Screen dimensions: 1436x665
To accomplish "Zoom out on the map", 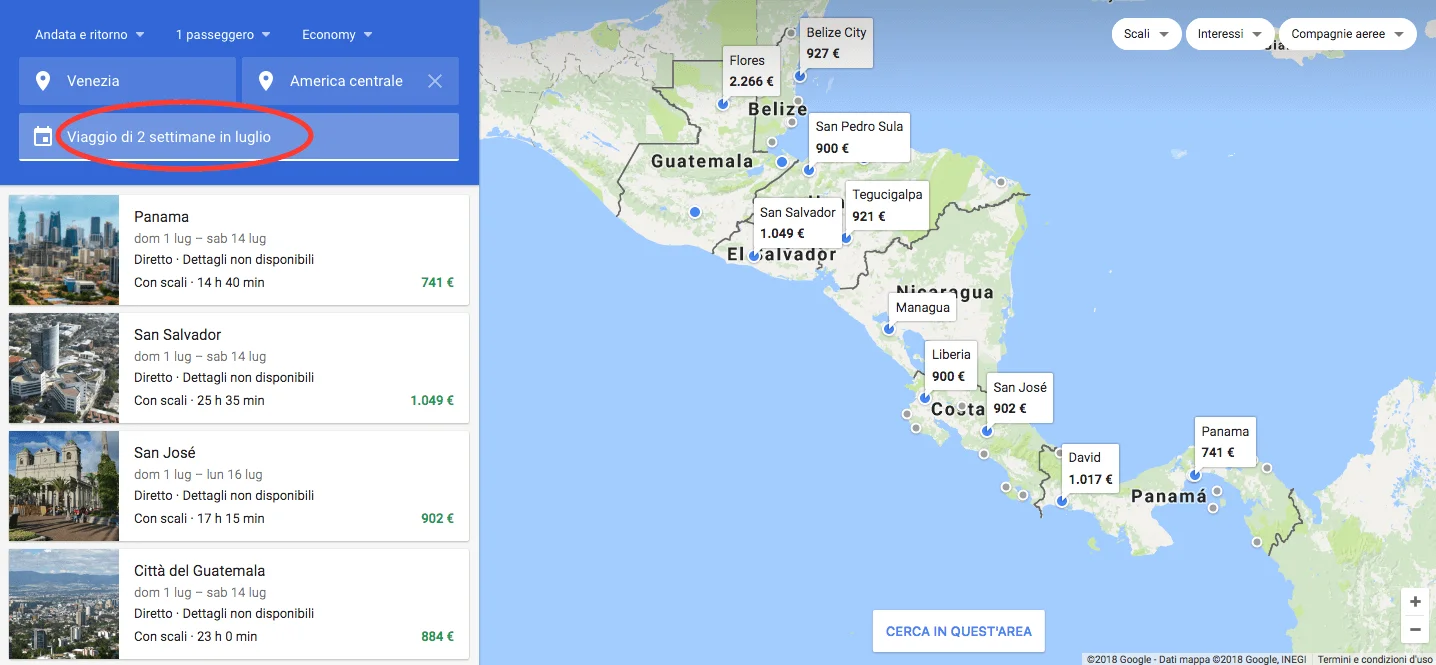I will click(x=1414, y=630).
